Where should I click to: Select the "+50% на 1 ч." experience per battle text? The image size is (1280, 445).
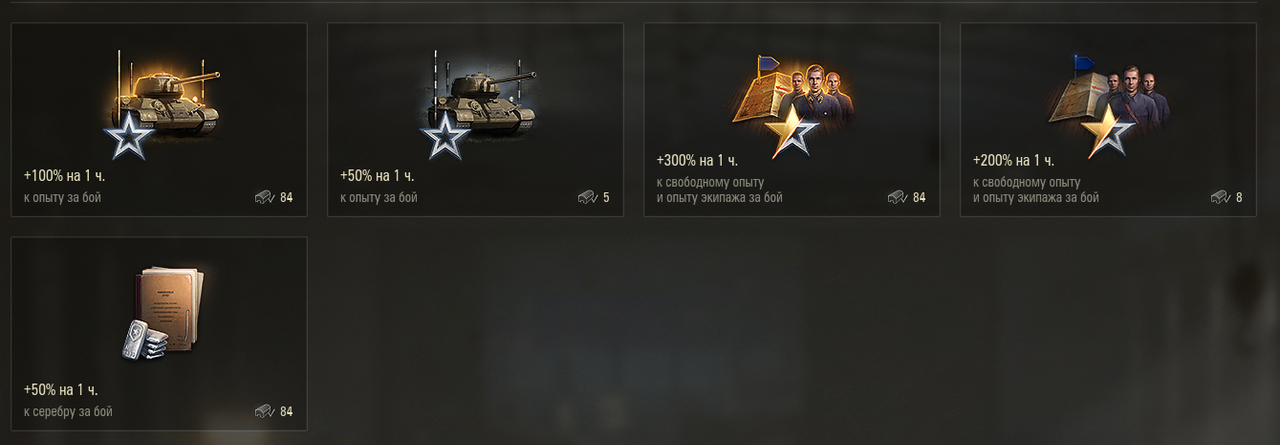point(377,176)
